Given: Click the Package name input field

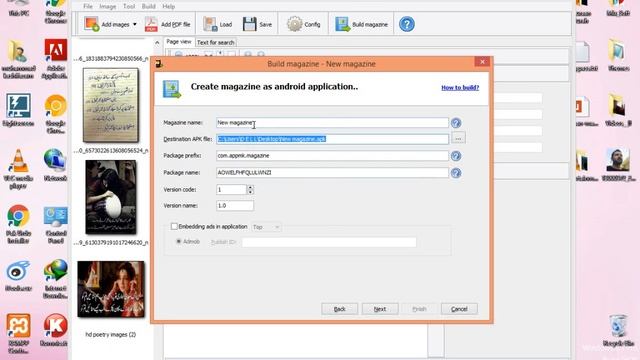Looking at the screenshot, I should (332, 172).
